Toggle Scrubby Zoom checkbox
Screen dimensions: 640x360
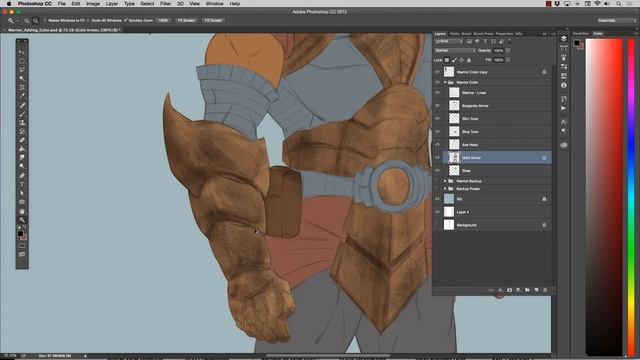(x=126, y=20)
